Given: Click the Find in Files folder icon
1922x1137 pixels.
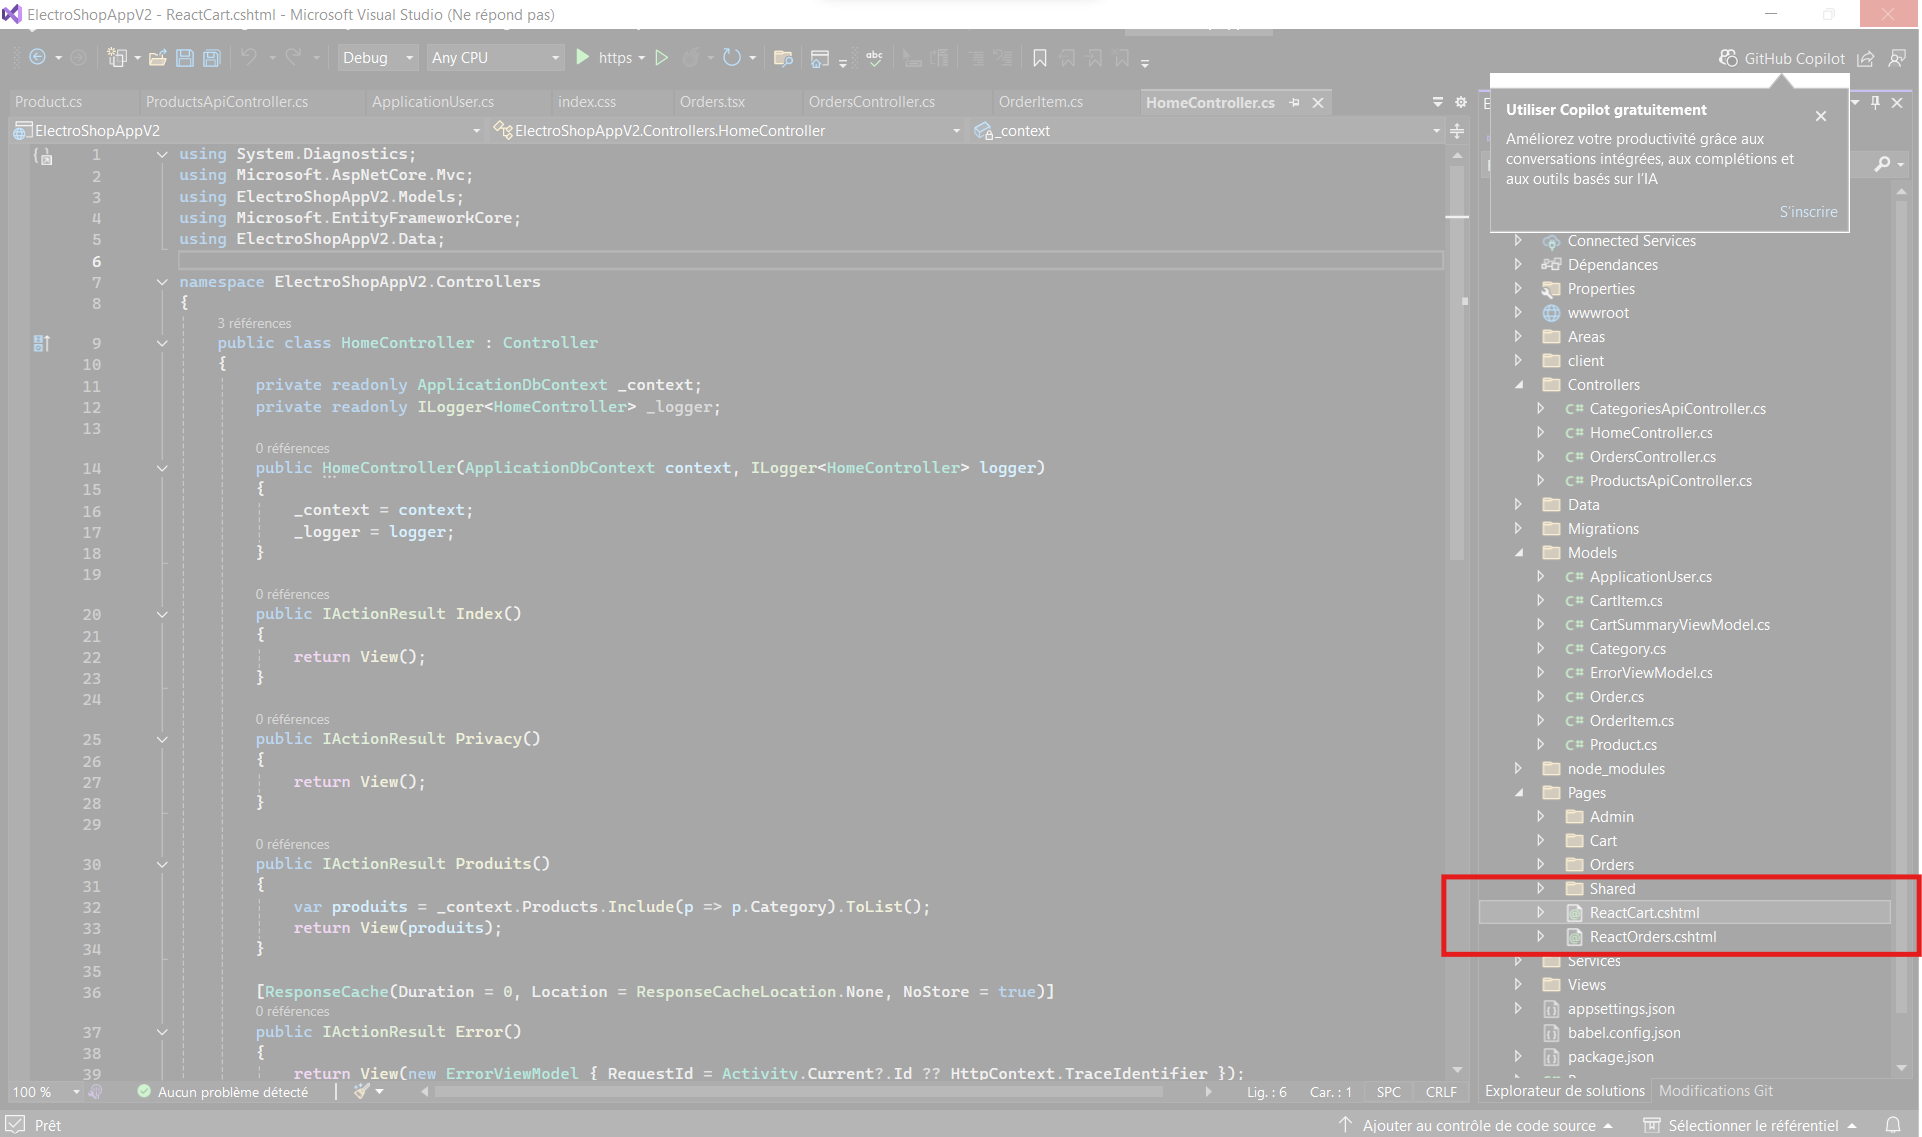Looking at the screenshot, I should point(783,58).
